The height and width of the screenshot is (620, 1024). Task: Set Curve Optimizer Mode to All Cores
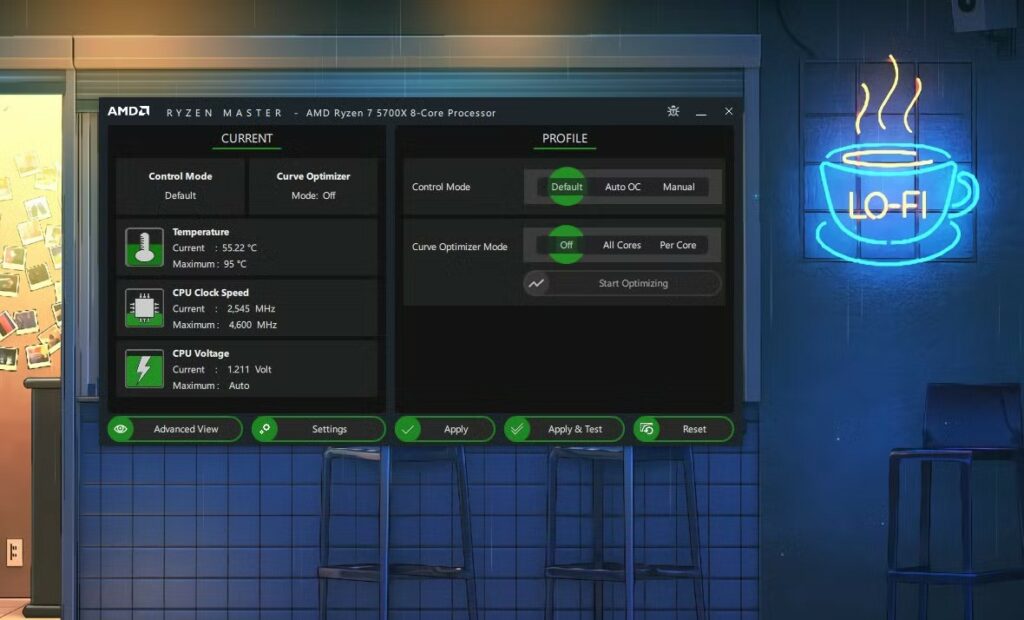622,245
